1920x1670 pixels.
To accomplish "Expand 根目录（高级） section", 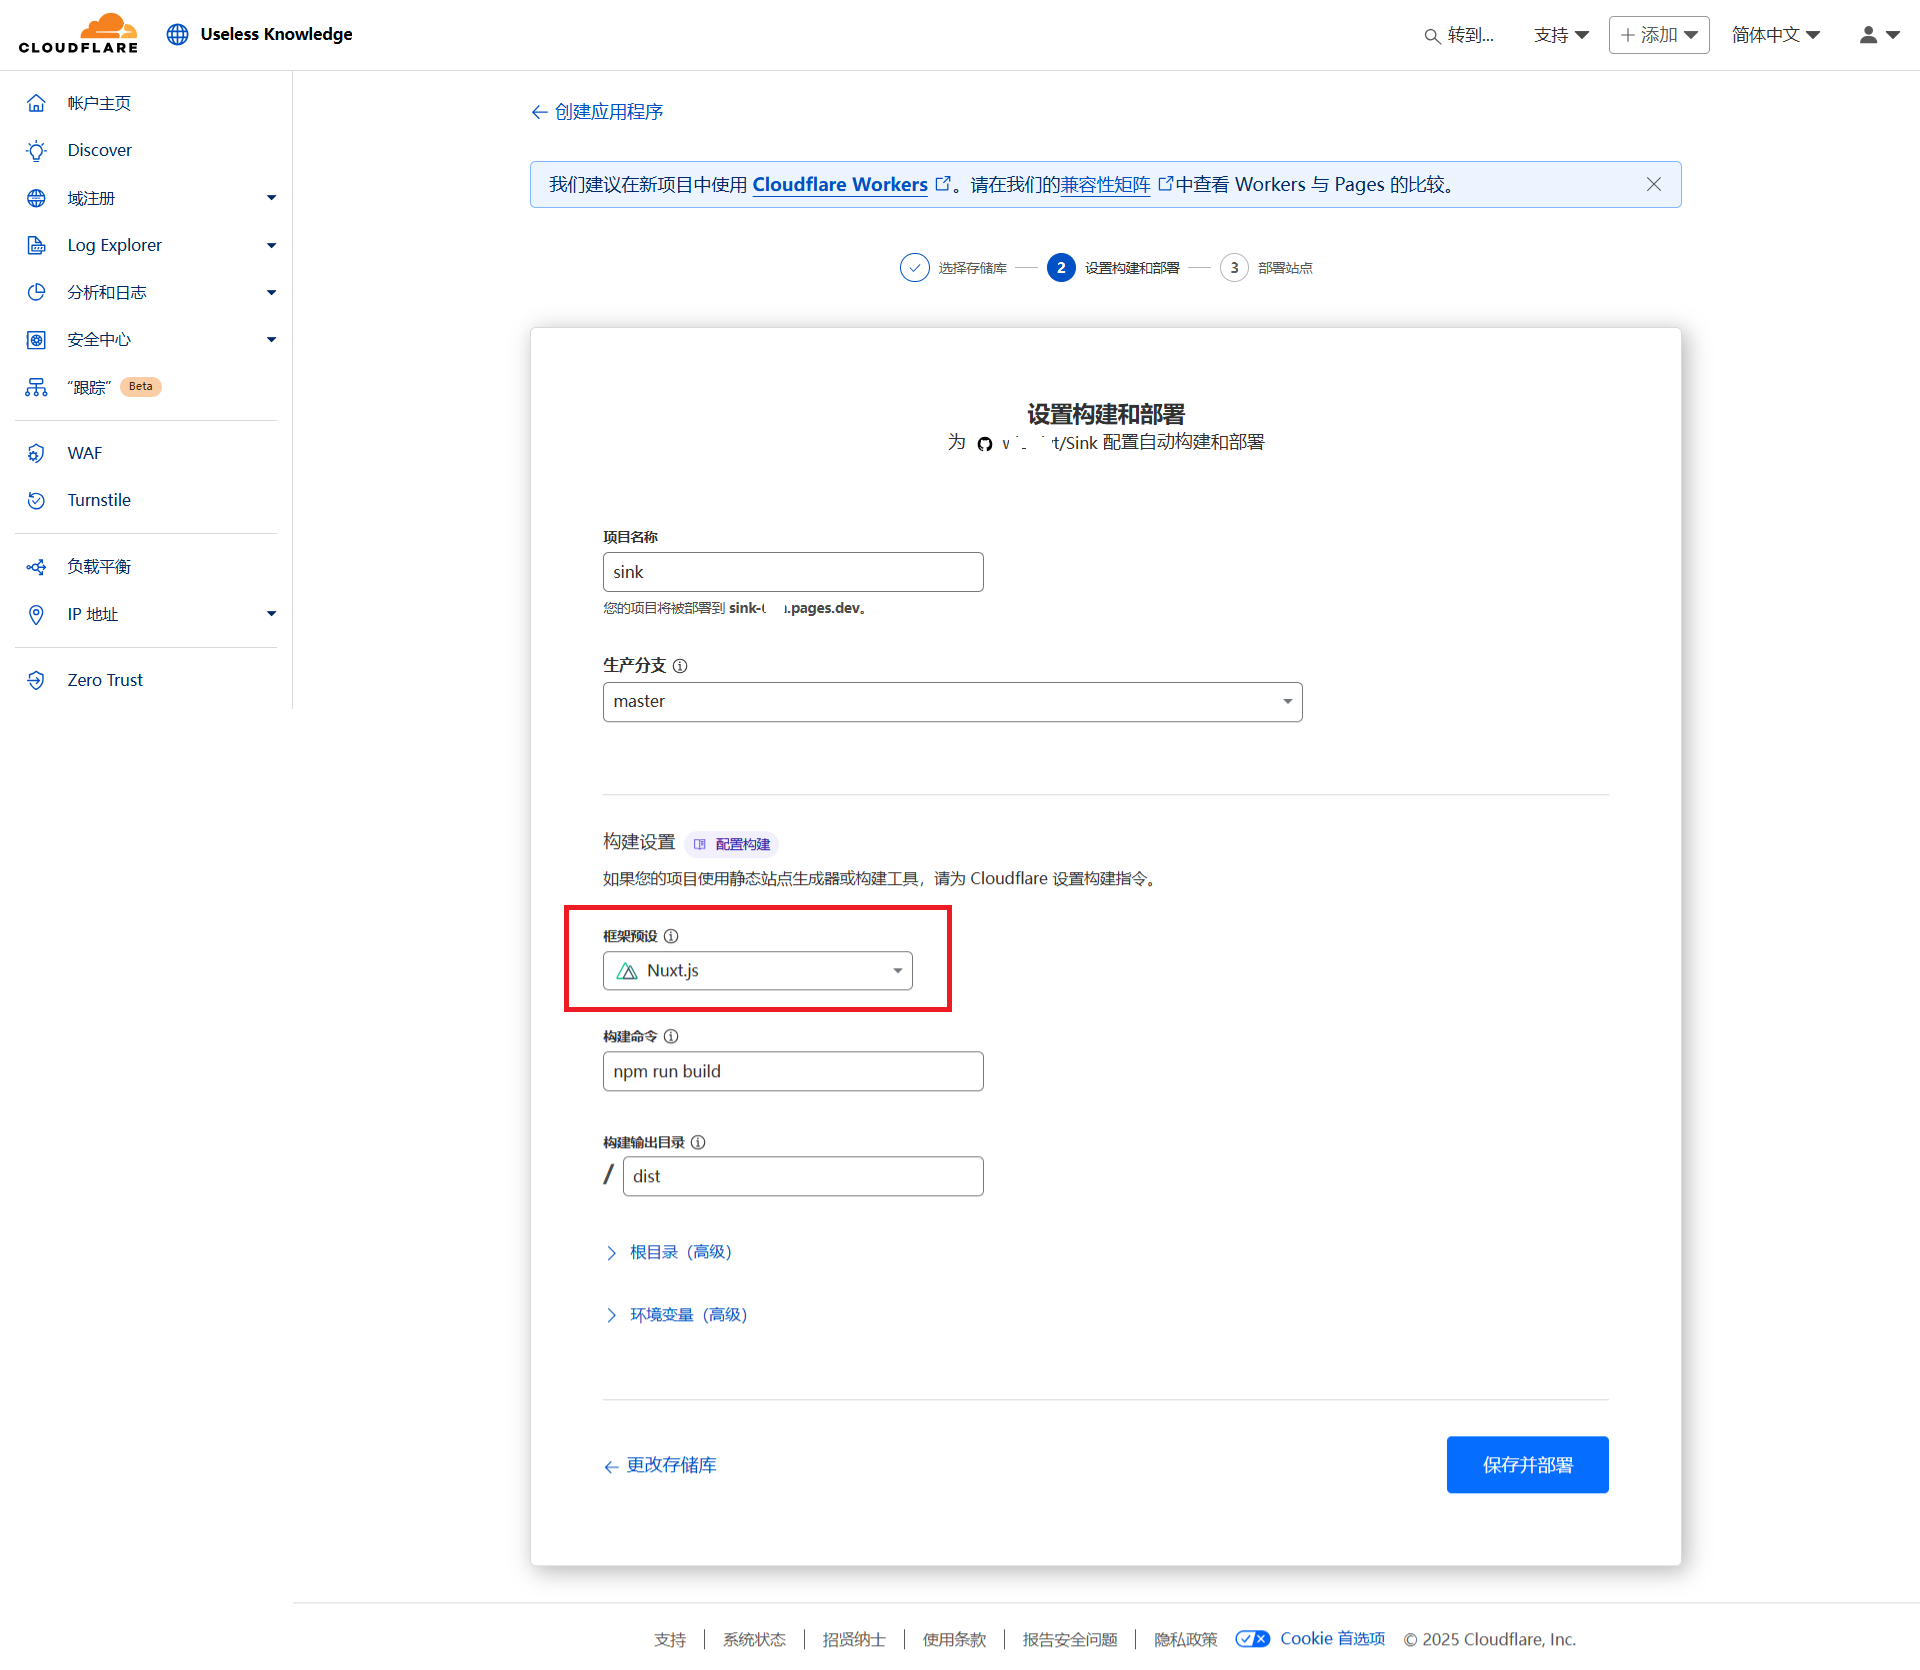I will 680,1252.
